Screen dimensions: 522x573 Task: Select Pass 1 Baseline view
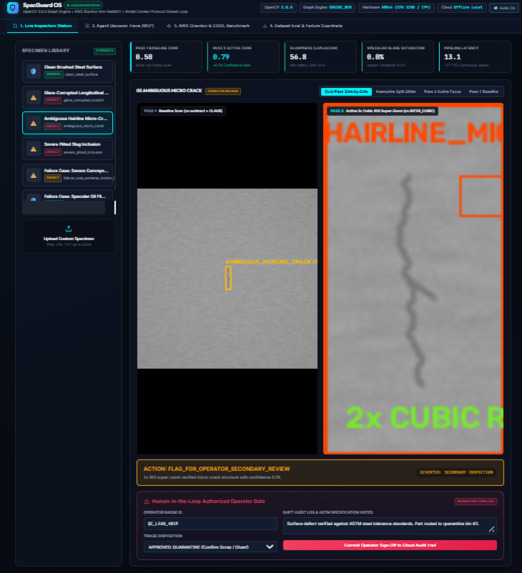click(x=484, y=91)
